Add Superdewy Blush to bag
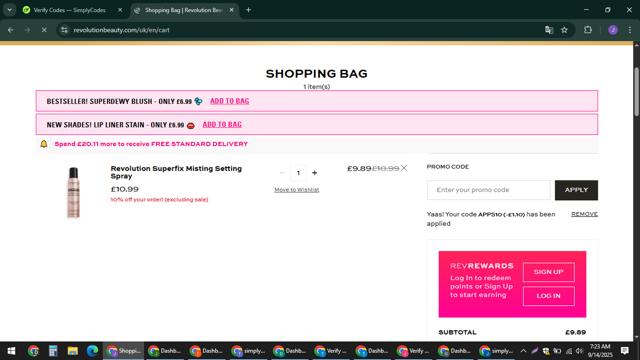 (229, 101)
